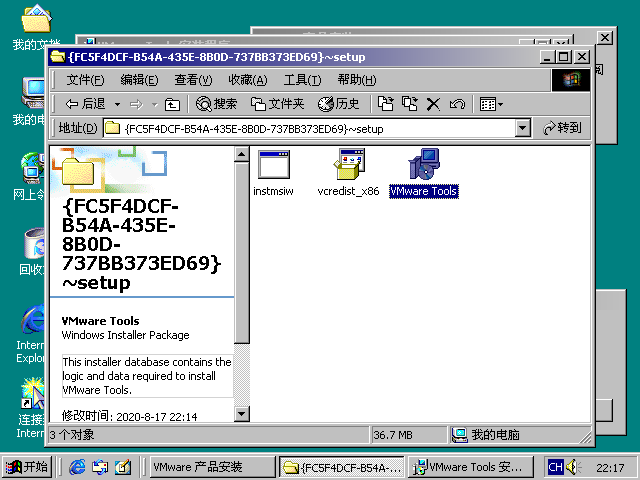Expand the address bar dropdown arrow
Image resolution: width=640 pixels, height=480 pixels.
pos(522,128)
